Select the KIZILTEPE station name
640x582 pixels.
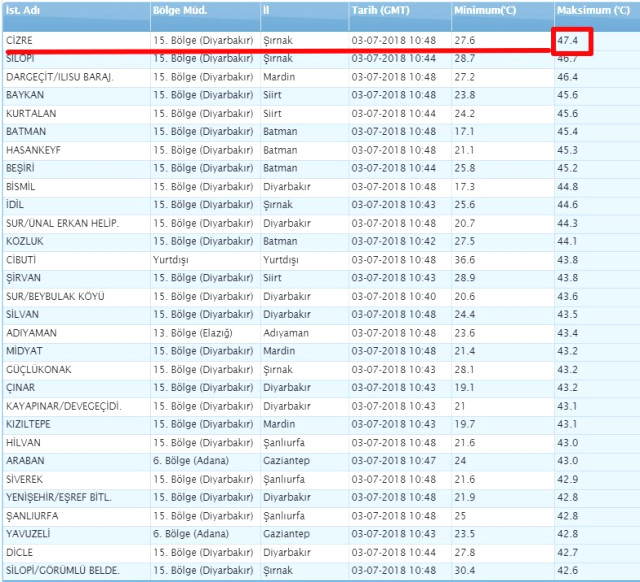click(31, 424)
